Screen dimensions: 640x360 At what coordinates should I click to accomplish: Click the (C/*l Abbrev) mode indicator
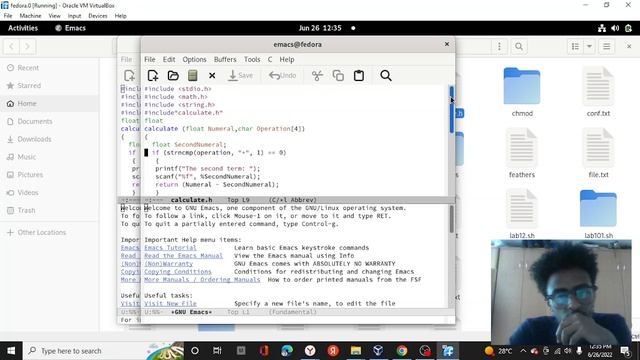pyautogui.click(x=293, y=200)
